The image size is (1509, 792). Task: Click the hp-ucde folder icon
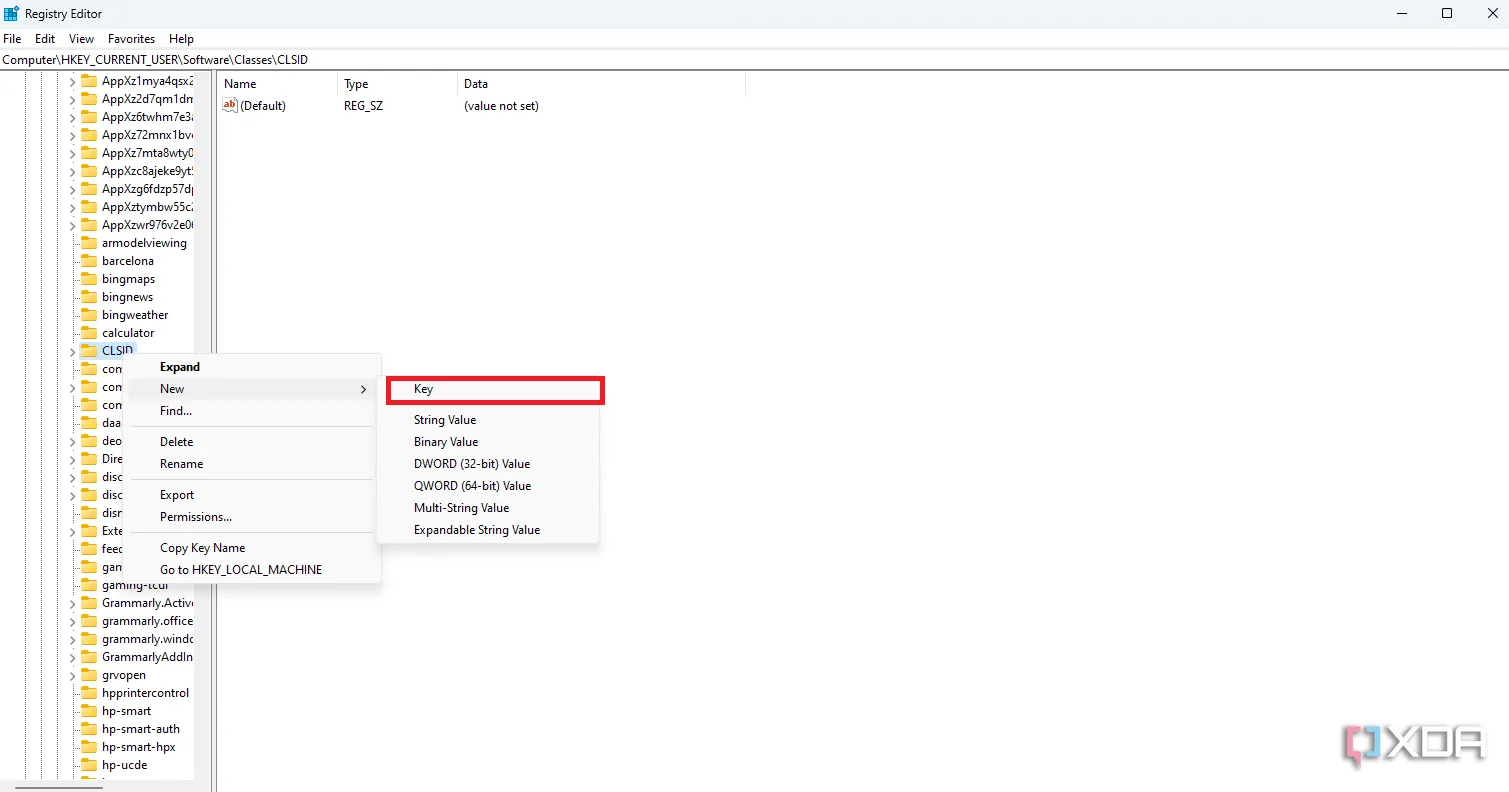88,765
